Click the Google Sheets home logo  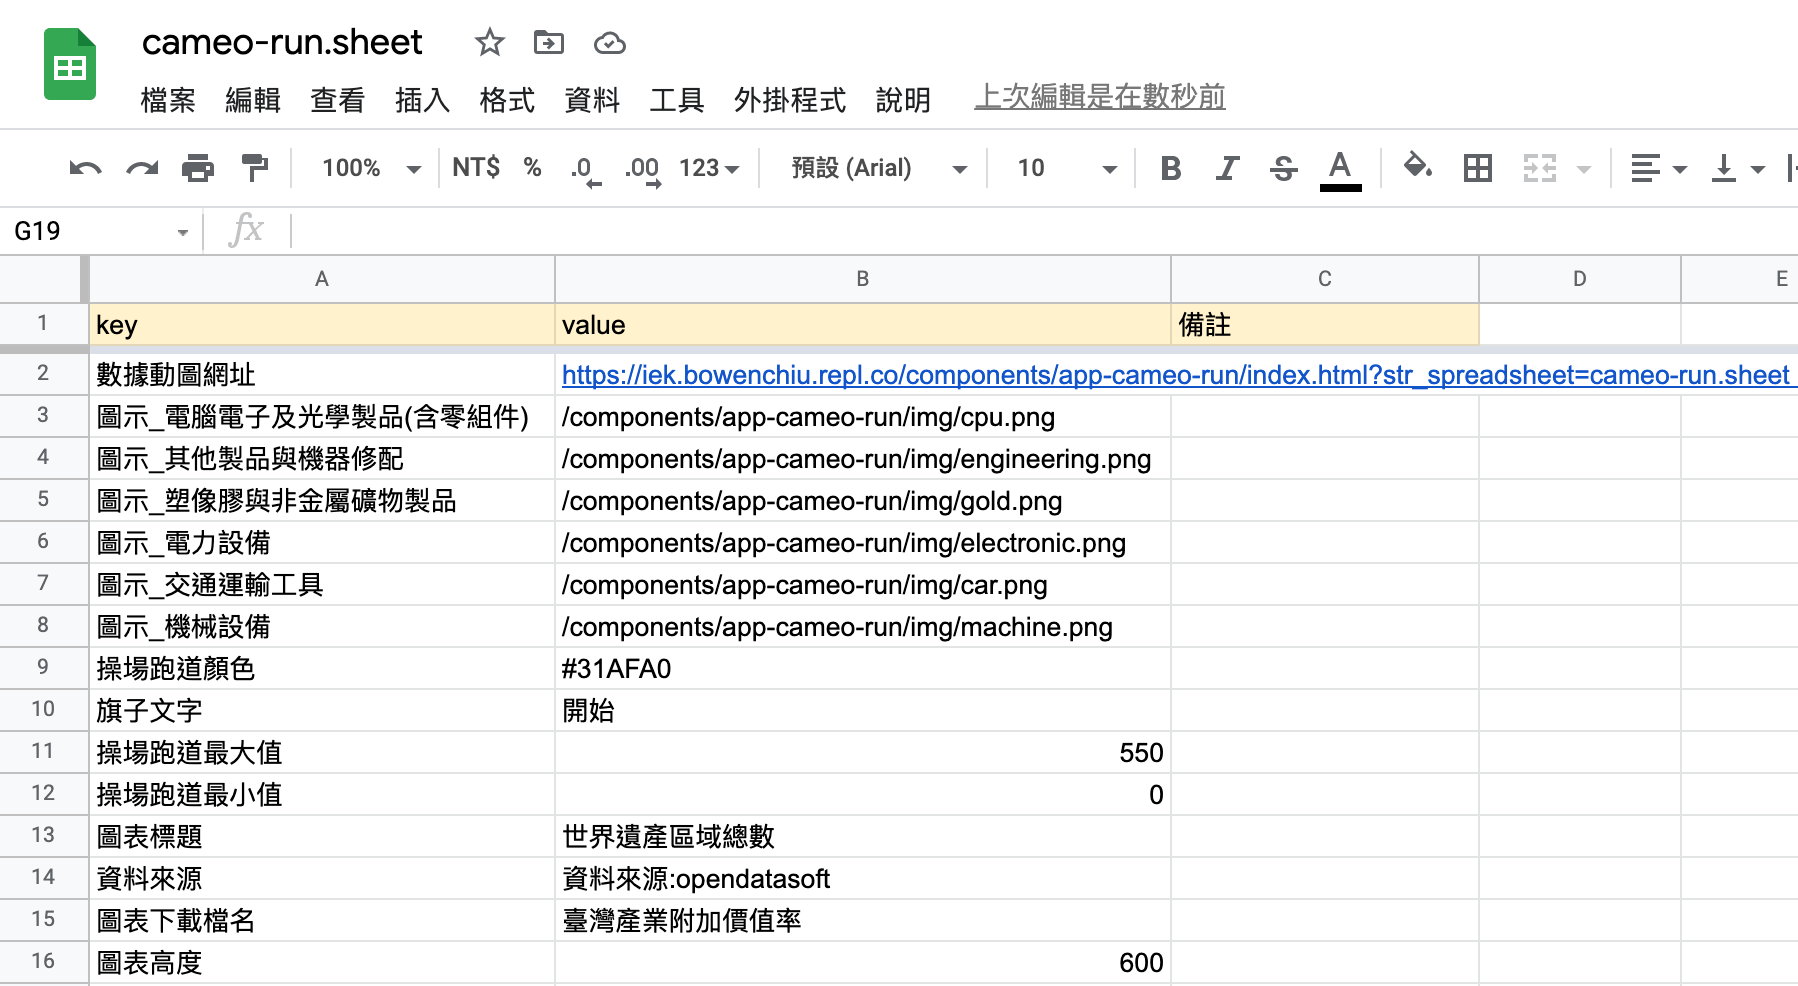pyautogui.click(x=70, y=66)
